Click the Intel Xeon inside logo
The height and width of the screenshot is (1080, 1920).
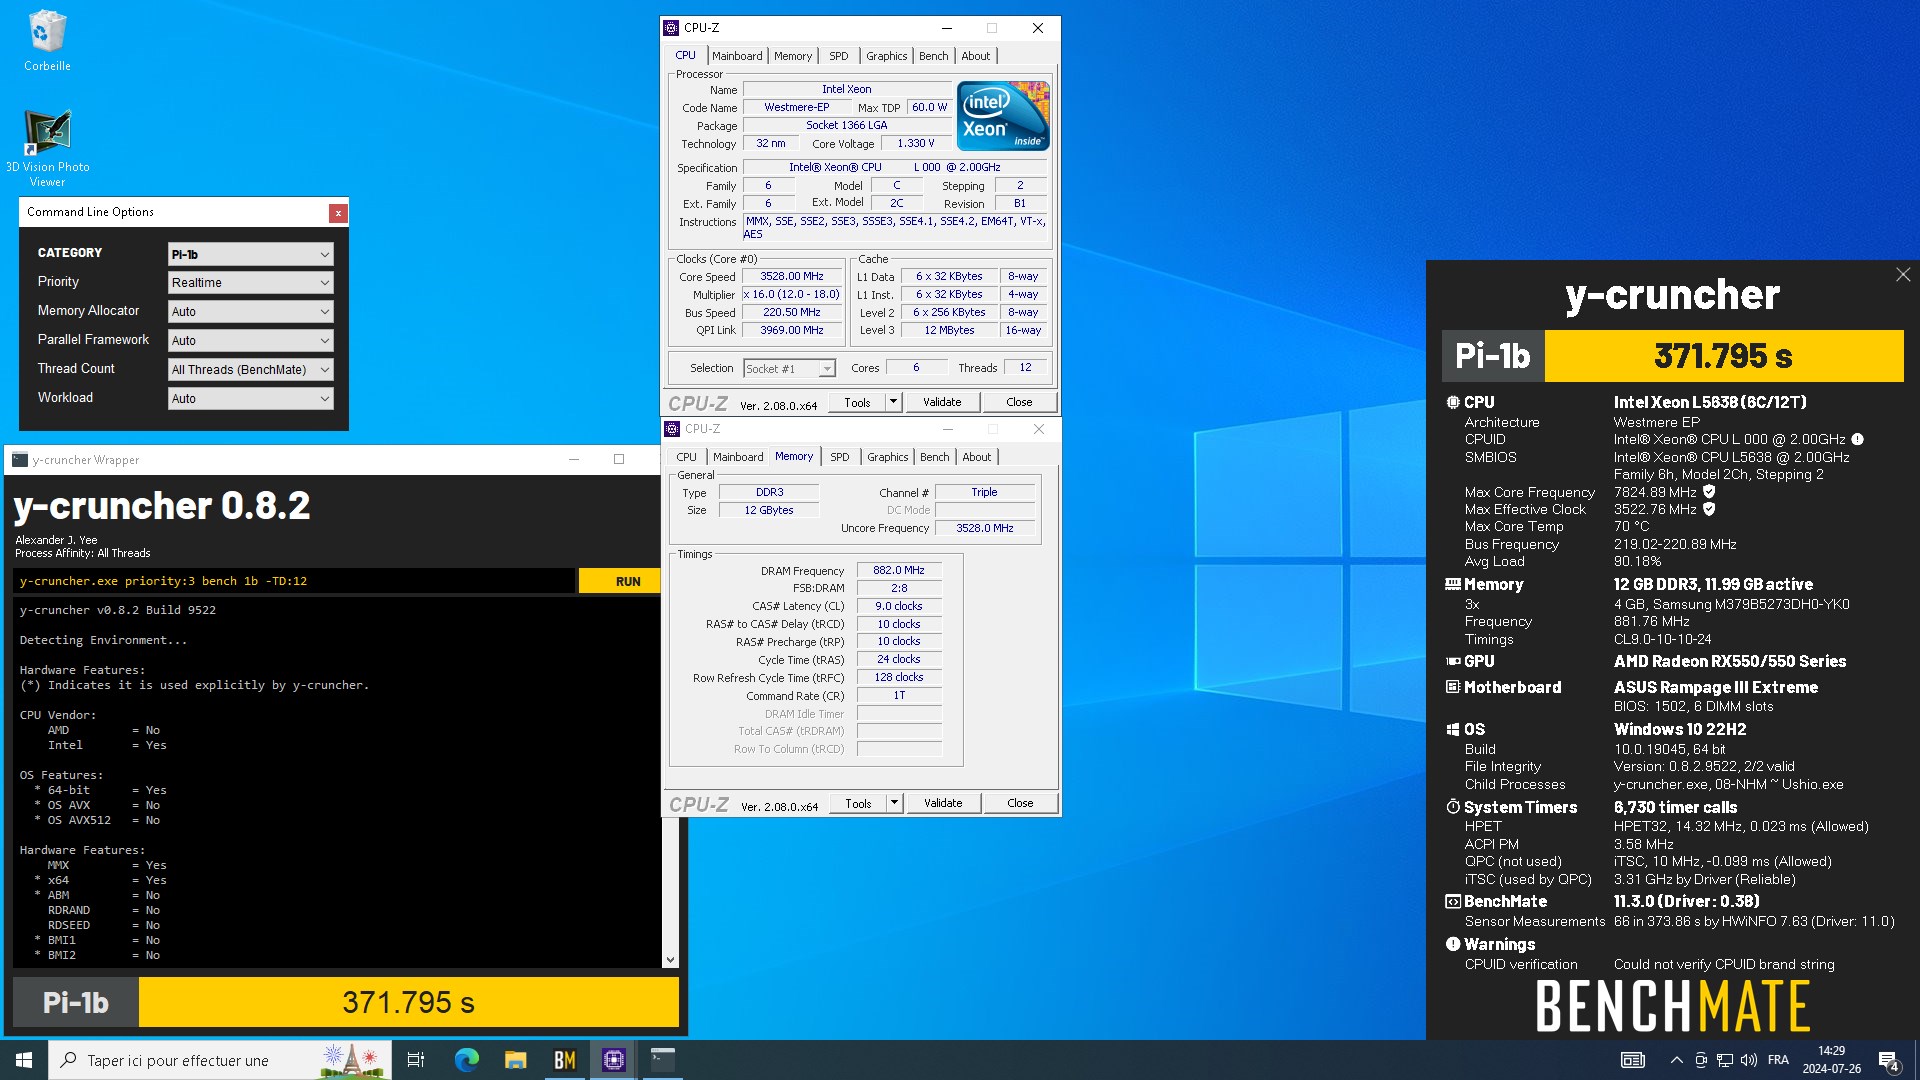(1003, 116)
